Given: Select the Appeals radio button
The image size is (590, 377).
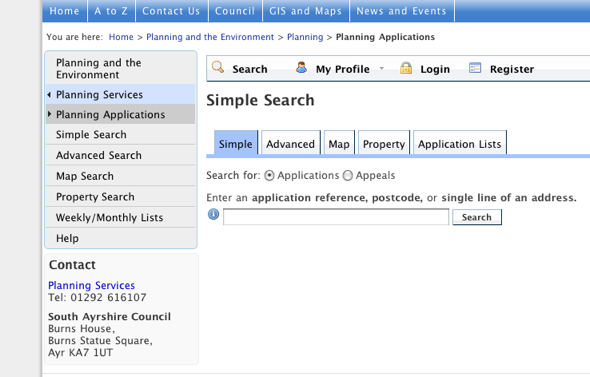Looking at the screenshot, I should point(348,176).
